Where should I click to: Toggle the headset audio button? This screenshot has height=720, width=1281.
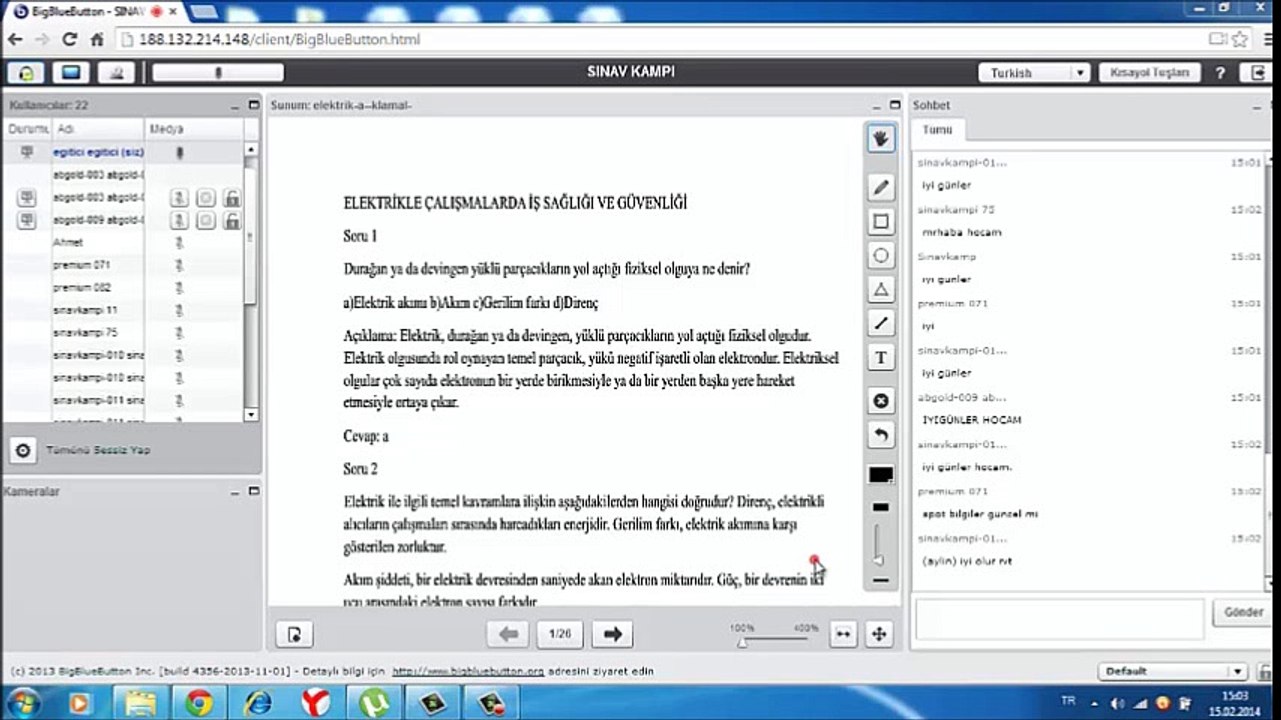tap(26, 72)
